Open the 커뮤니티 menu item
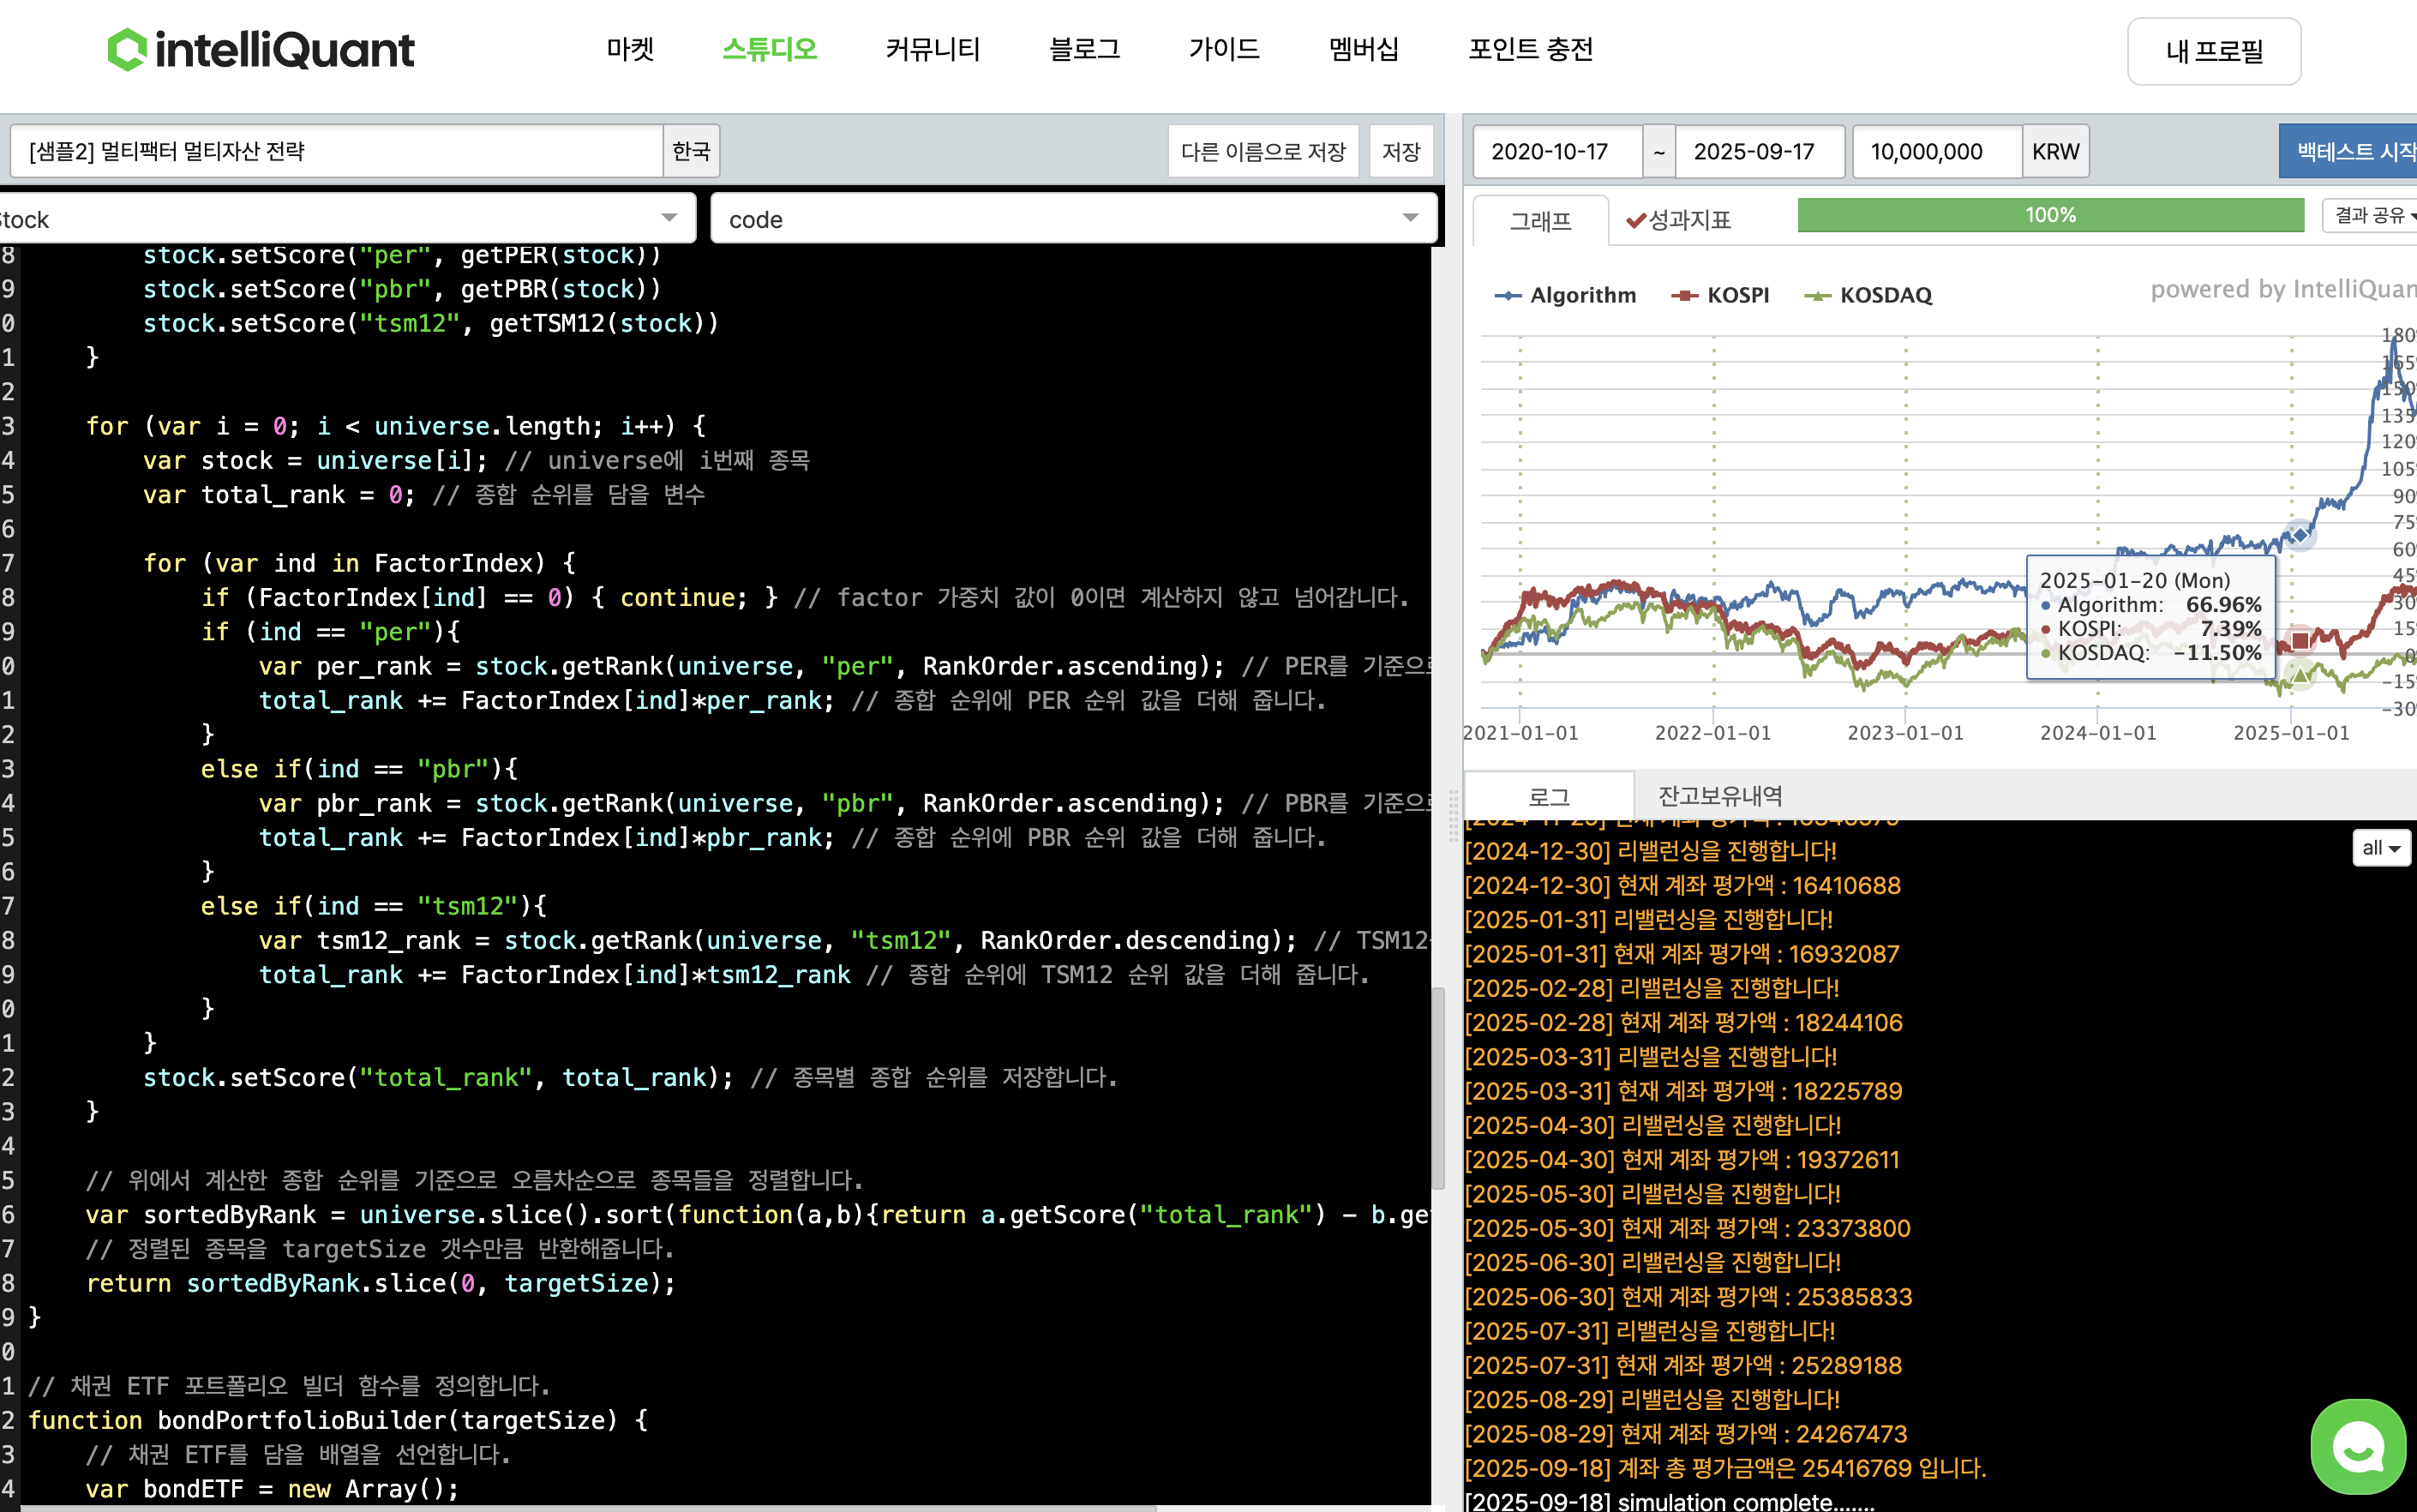Viewport: 2417px width, 1512px height. tap(932, 49)
